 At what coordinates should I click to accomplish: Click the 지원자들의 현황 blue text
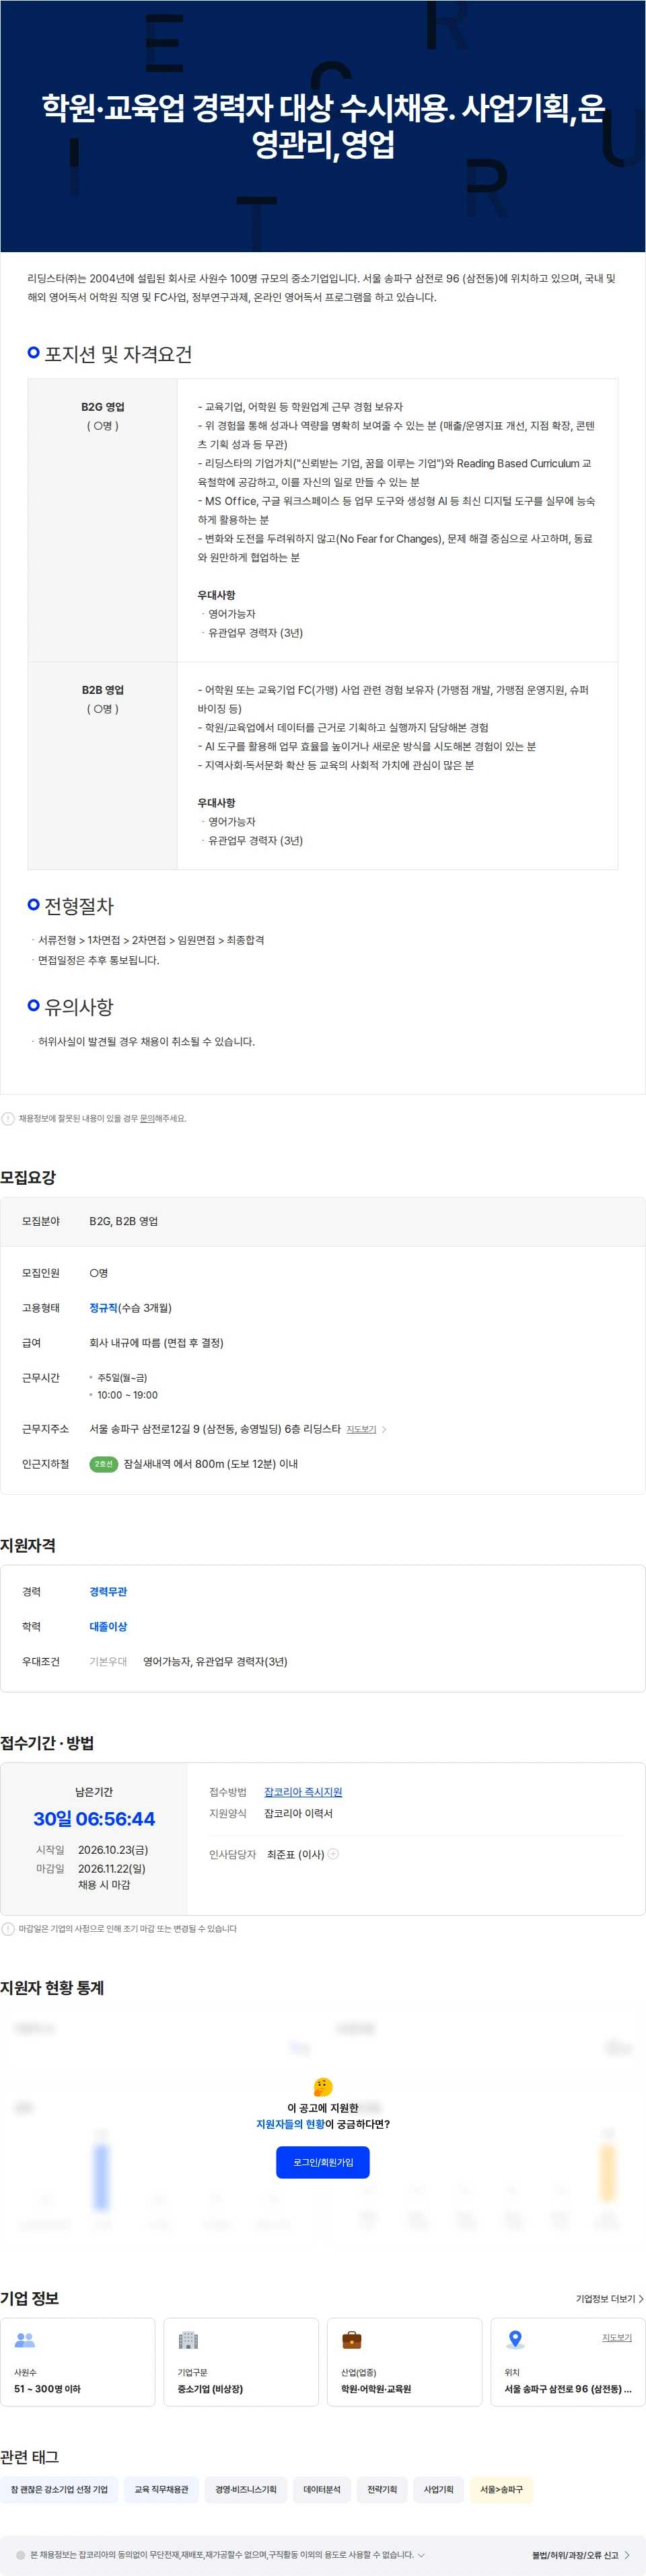click(290, 2124)
